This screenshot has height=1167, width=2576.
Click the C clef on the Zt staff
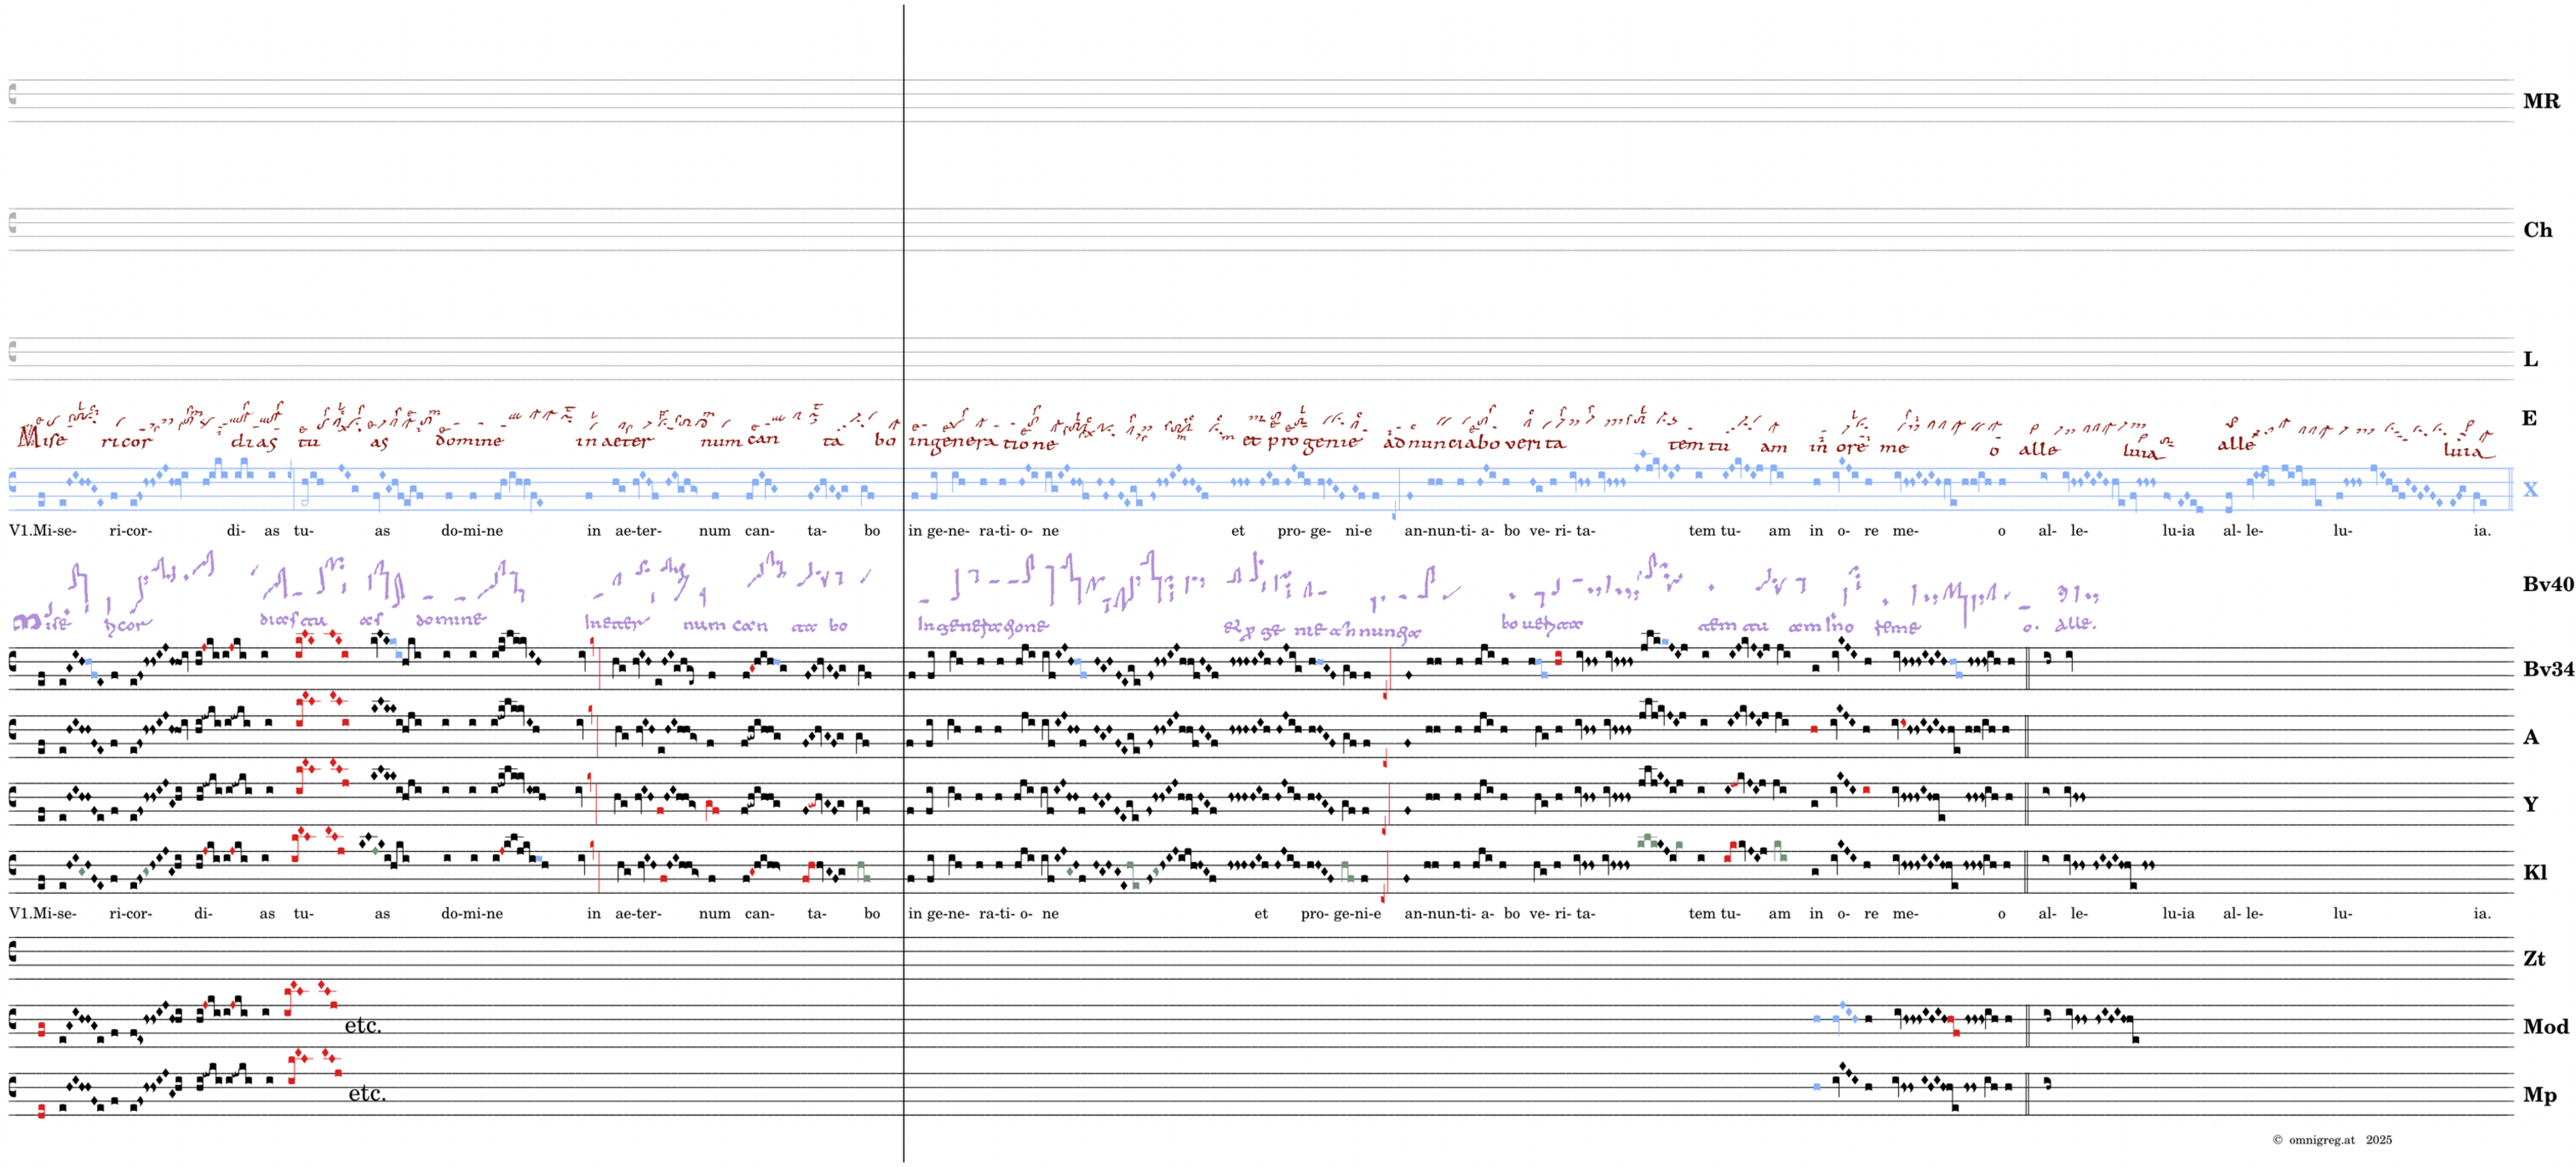[x=13, y=951]
